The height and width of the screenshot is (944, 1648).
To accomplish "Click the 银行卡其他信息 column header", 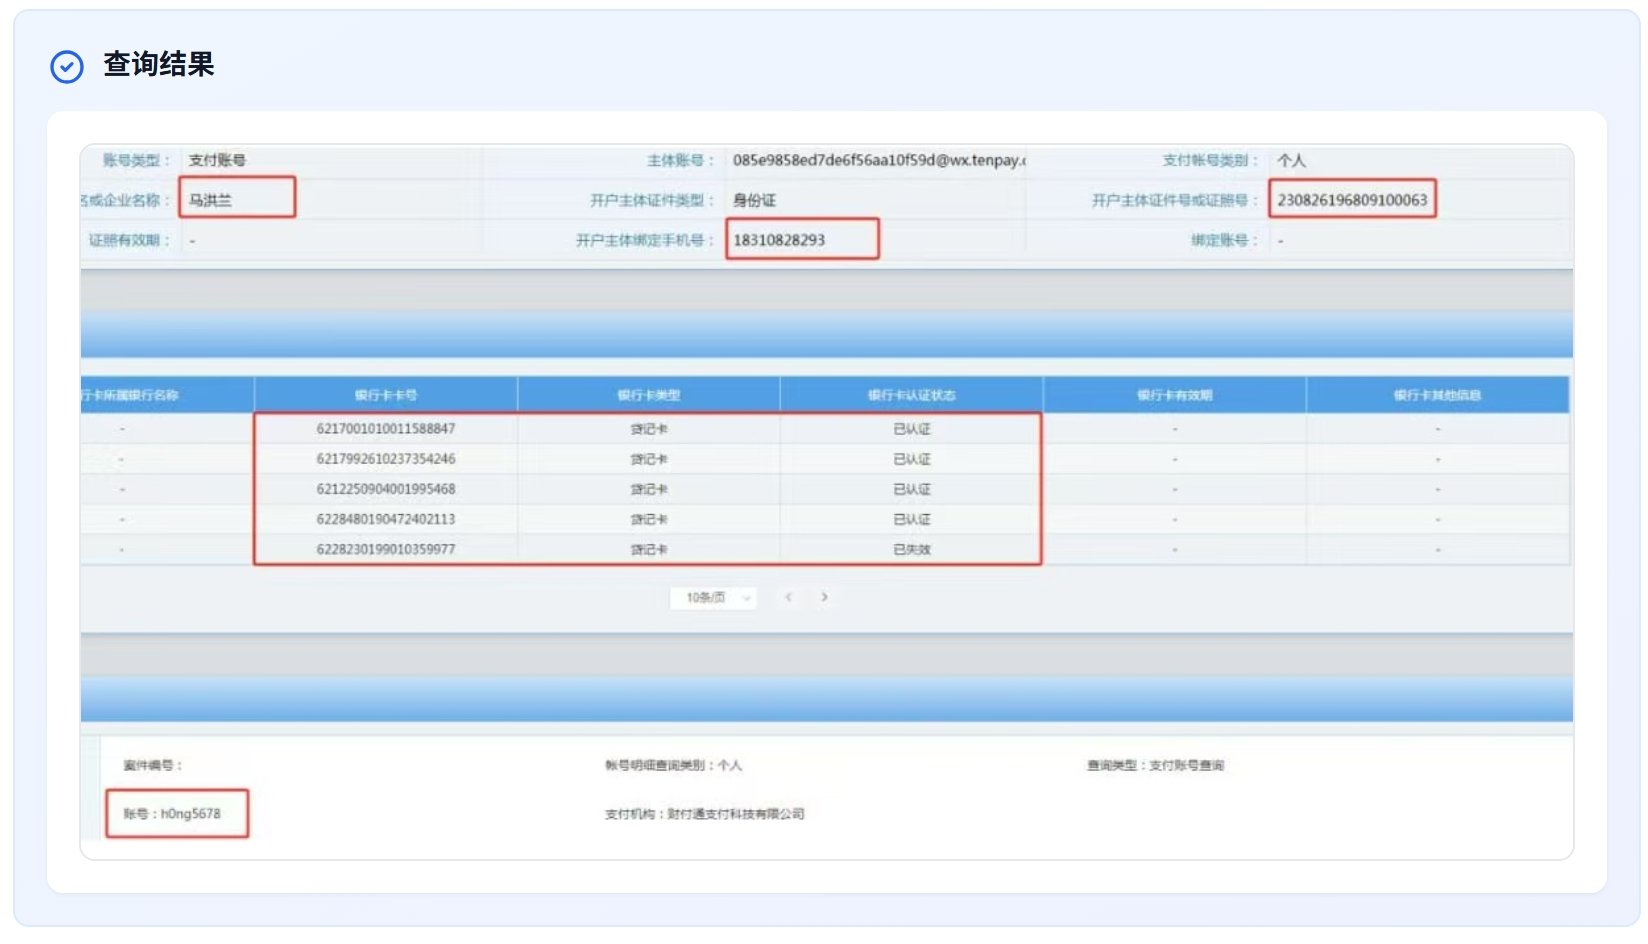I will click(x=1437, y=395).
